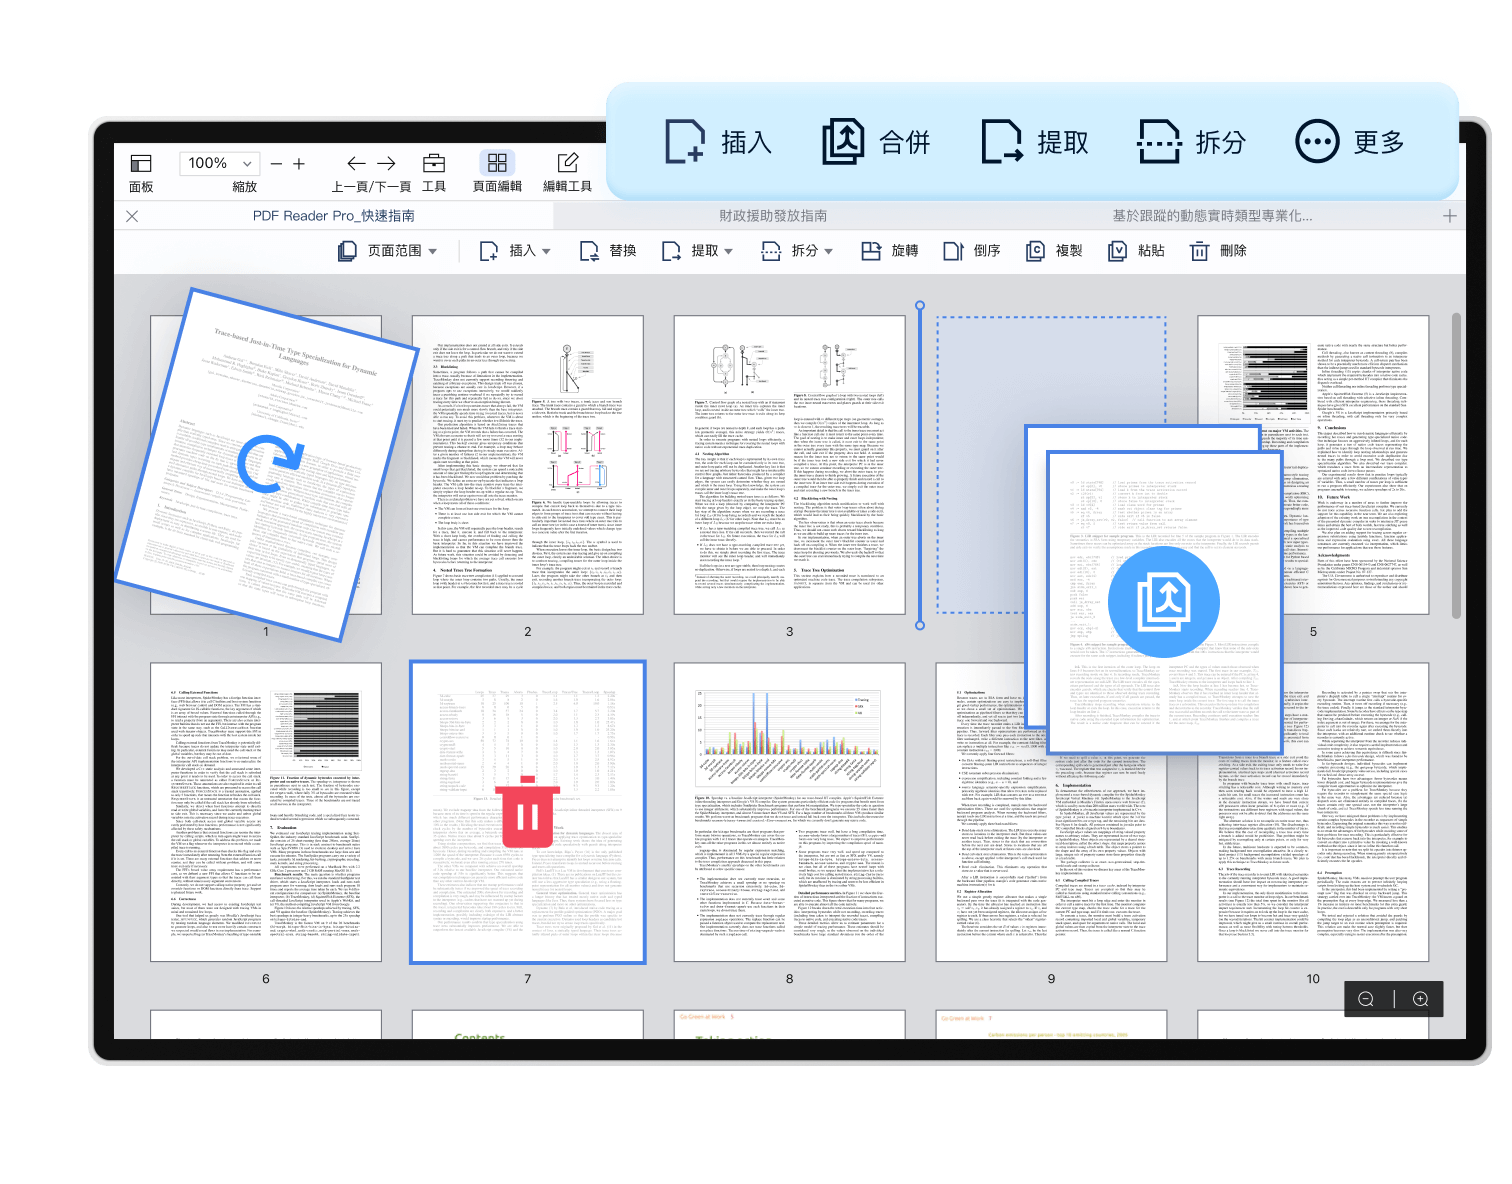The image size is (1512, 1184).
Task: Select page 8 thumbnail with bar chart
Action: click(x=789, y=812)
